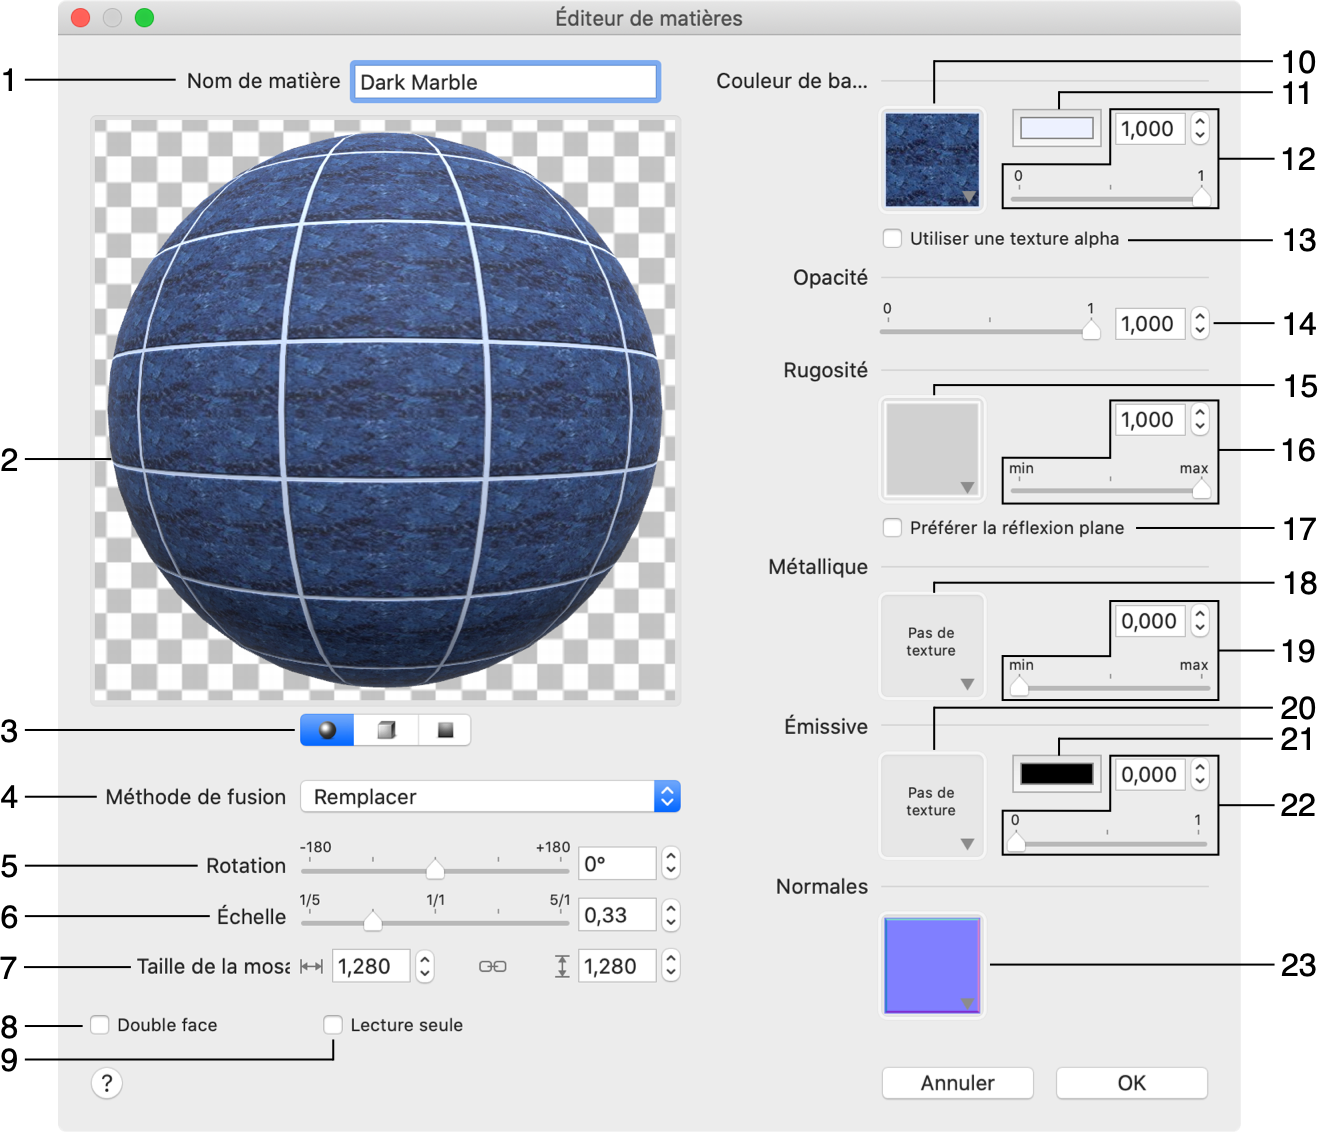The width and height of the screenshot is (1318, 1132).
Task: Pick the base color tint swatch
Action: pos(1057,128)
